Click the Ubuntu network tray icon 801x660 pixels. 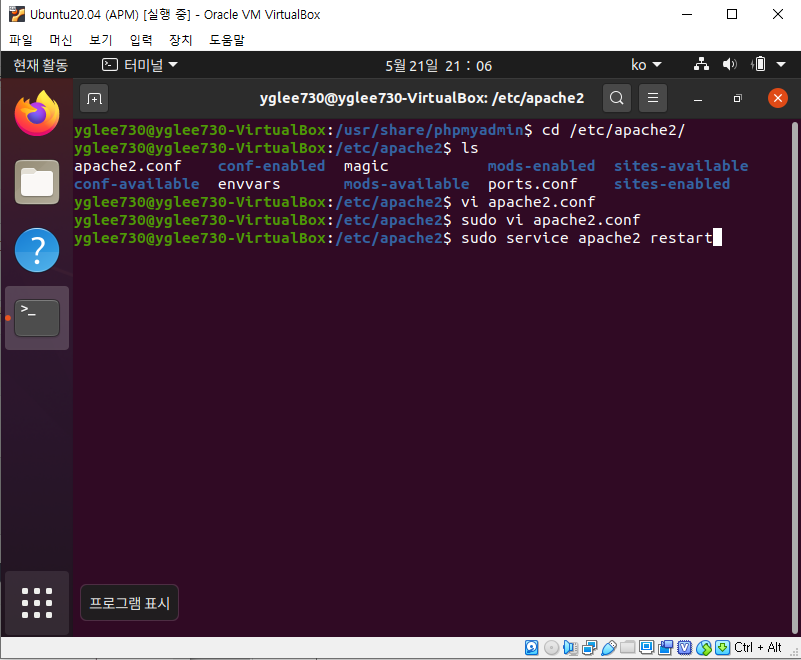point(701,64)
